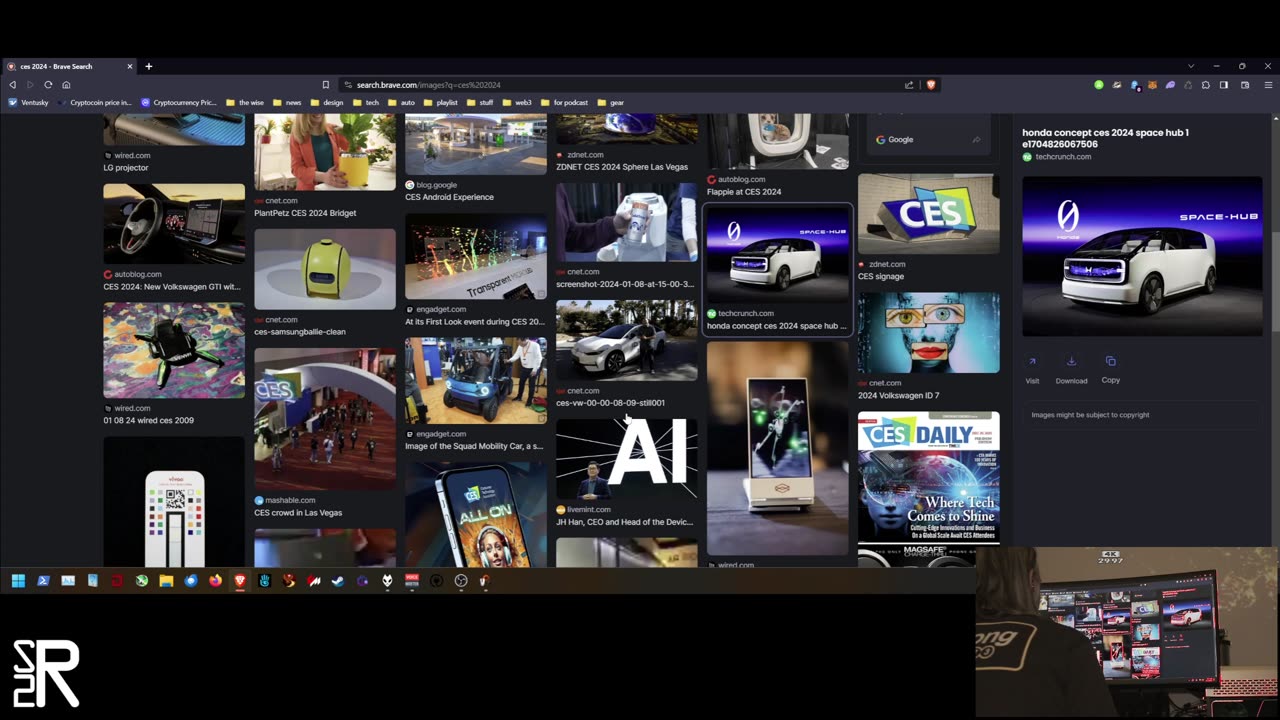Screen dimensions: 1280x720
Task: Click the Copy icon in preview panel
Action: pyautogui.click(x=1110, y=362)
